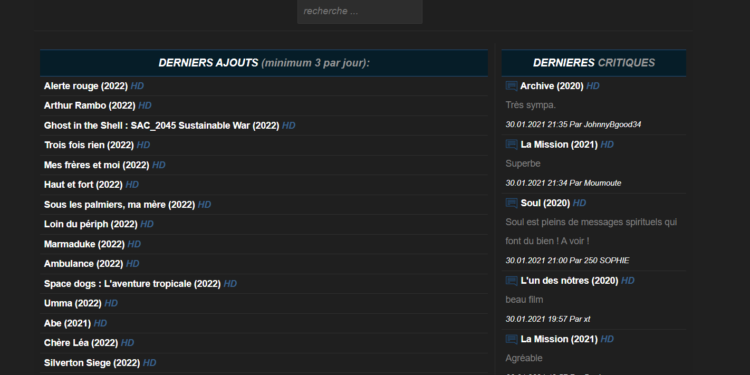Open Trois fois rien (2022)

(89, 145)
